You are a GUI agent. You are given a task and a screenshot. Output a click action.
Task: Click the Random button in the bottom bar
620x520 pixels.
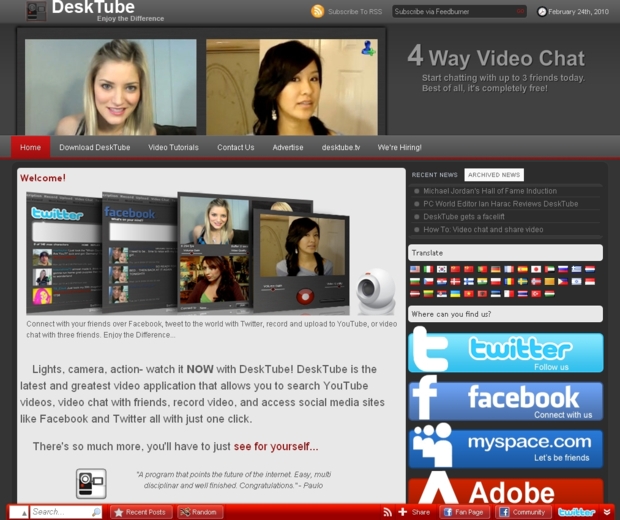200,512
